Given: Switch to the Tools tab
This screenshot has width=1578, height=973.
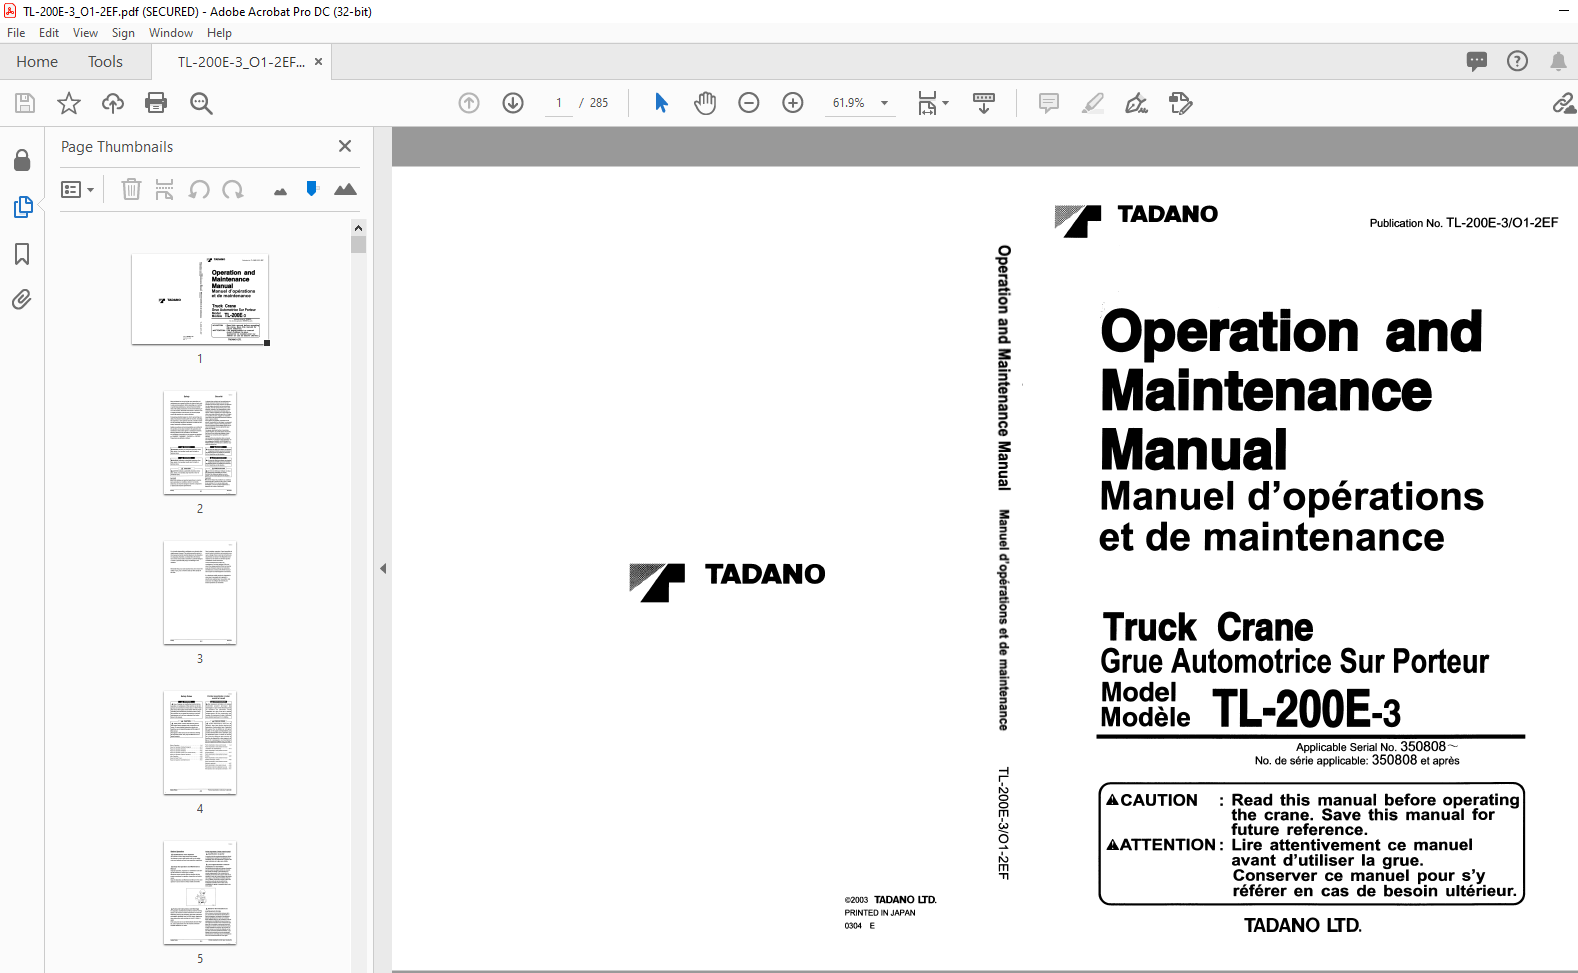Looking at the screenshot, I should [x=105, y=62].
